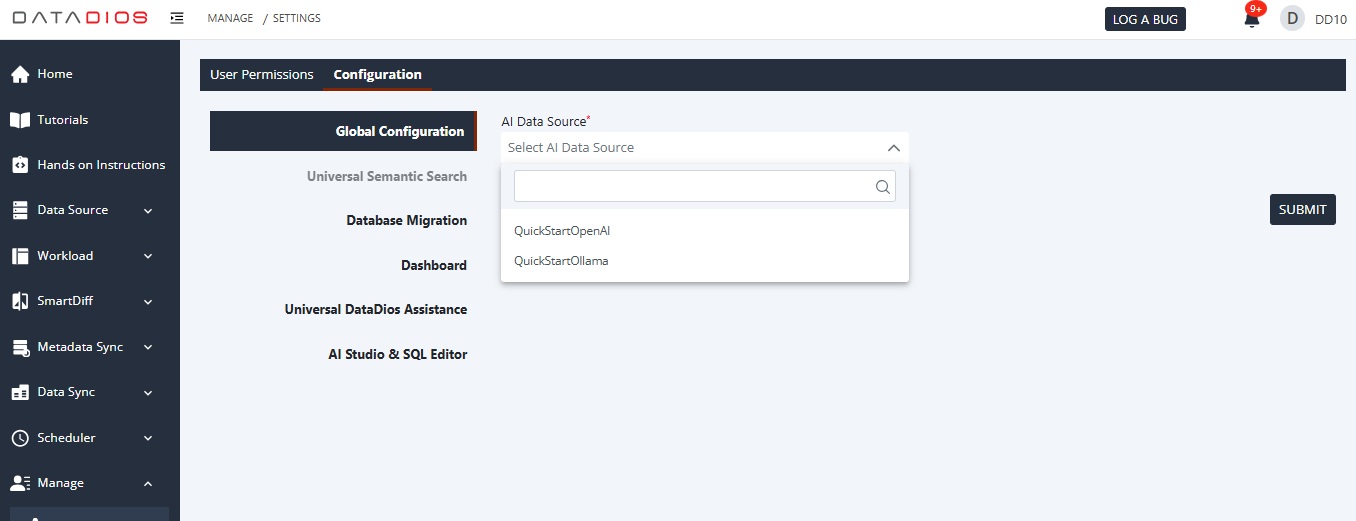
Task: Click the SmartDiff icon in sidebar
Action: tap(19, 301)
